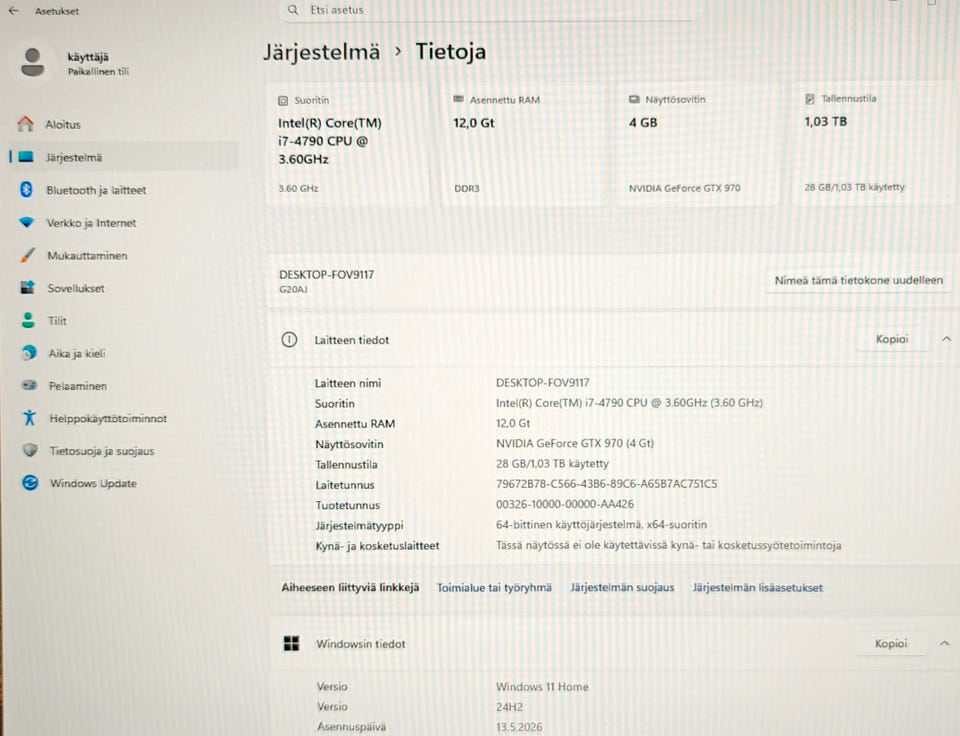The height and width of the screenshot is (736, 960).
Task: Open the käyttäjä profile avatar
Action: pos(32,62)
